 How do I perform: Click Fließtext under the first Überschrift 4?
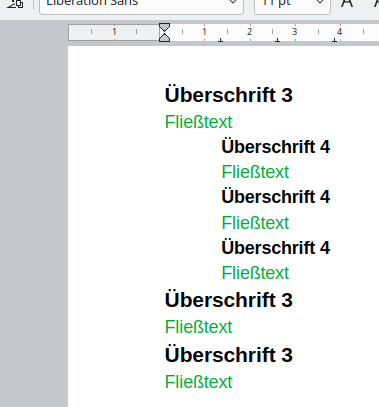255,172
